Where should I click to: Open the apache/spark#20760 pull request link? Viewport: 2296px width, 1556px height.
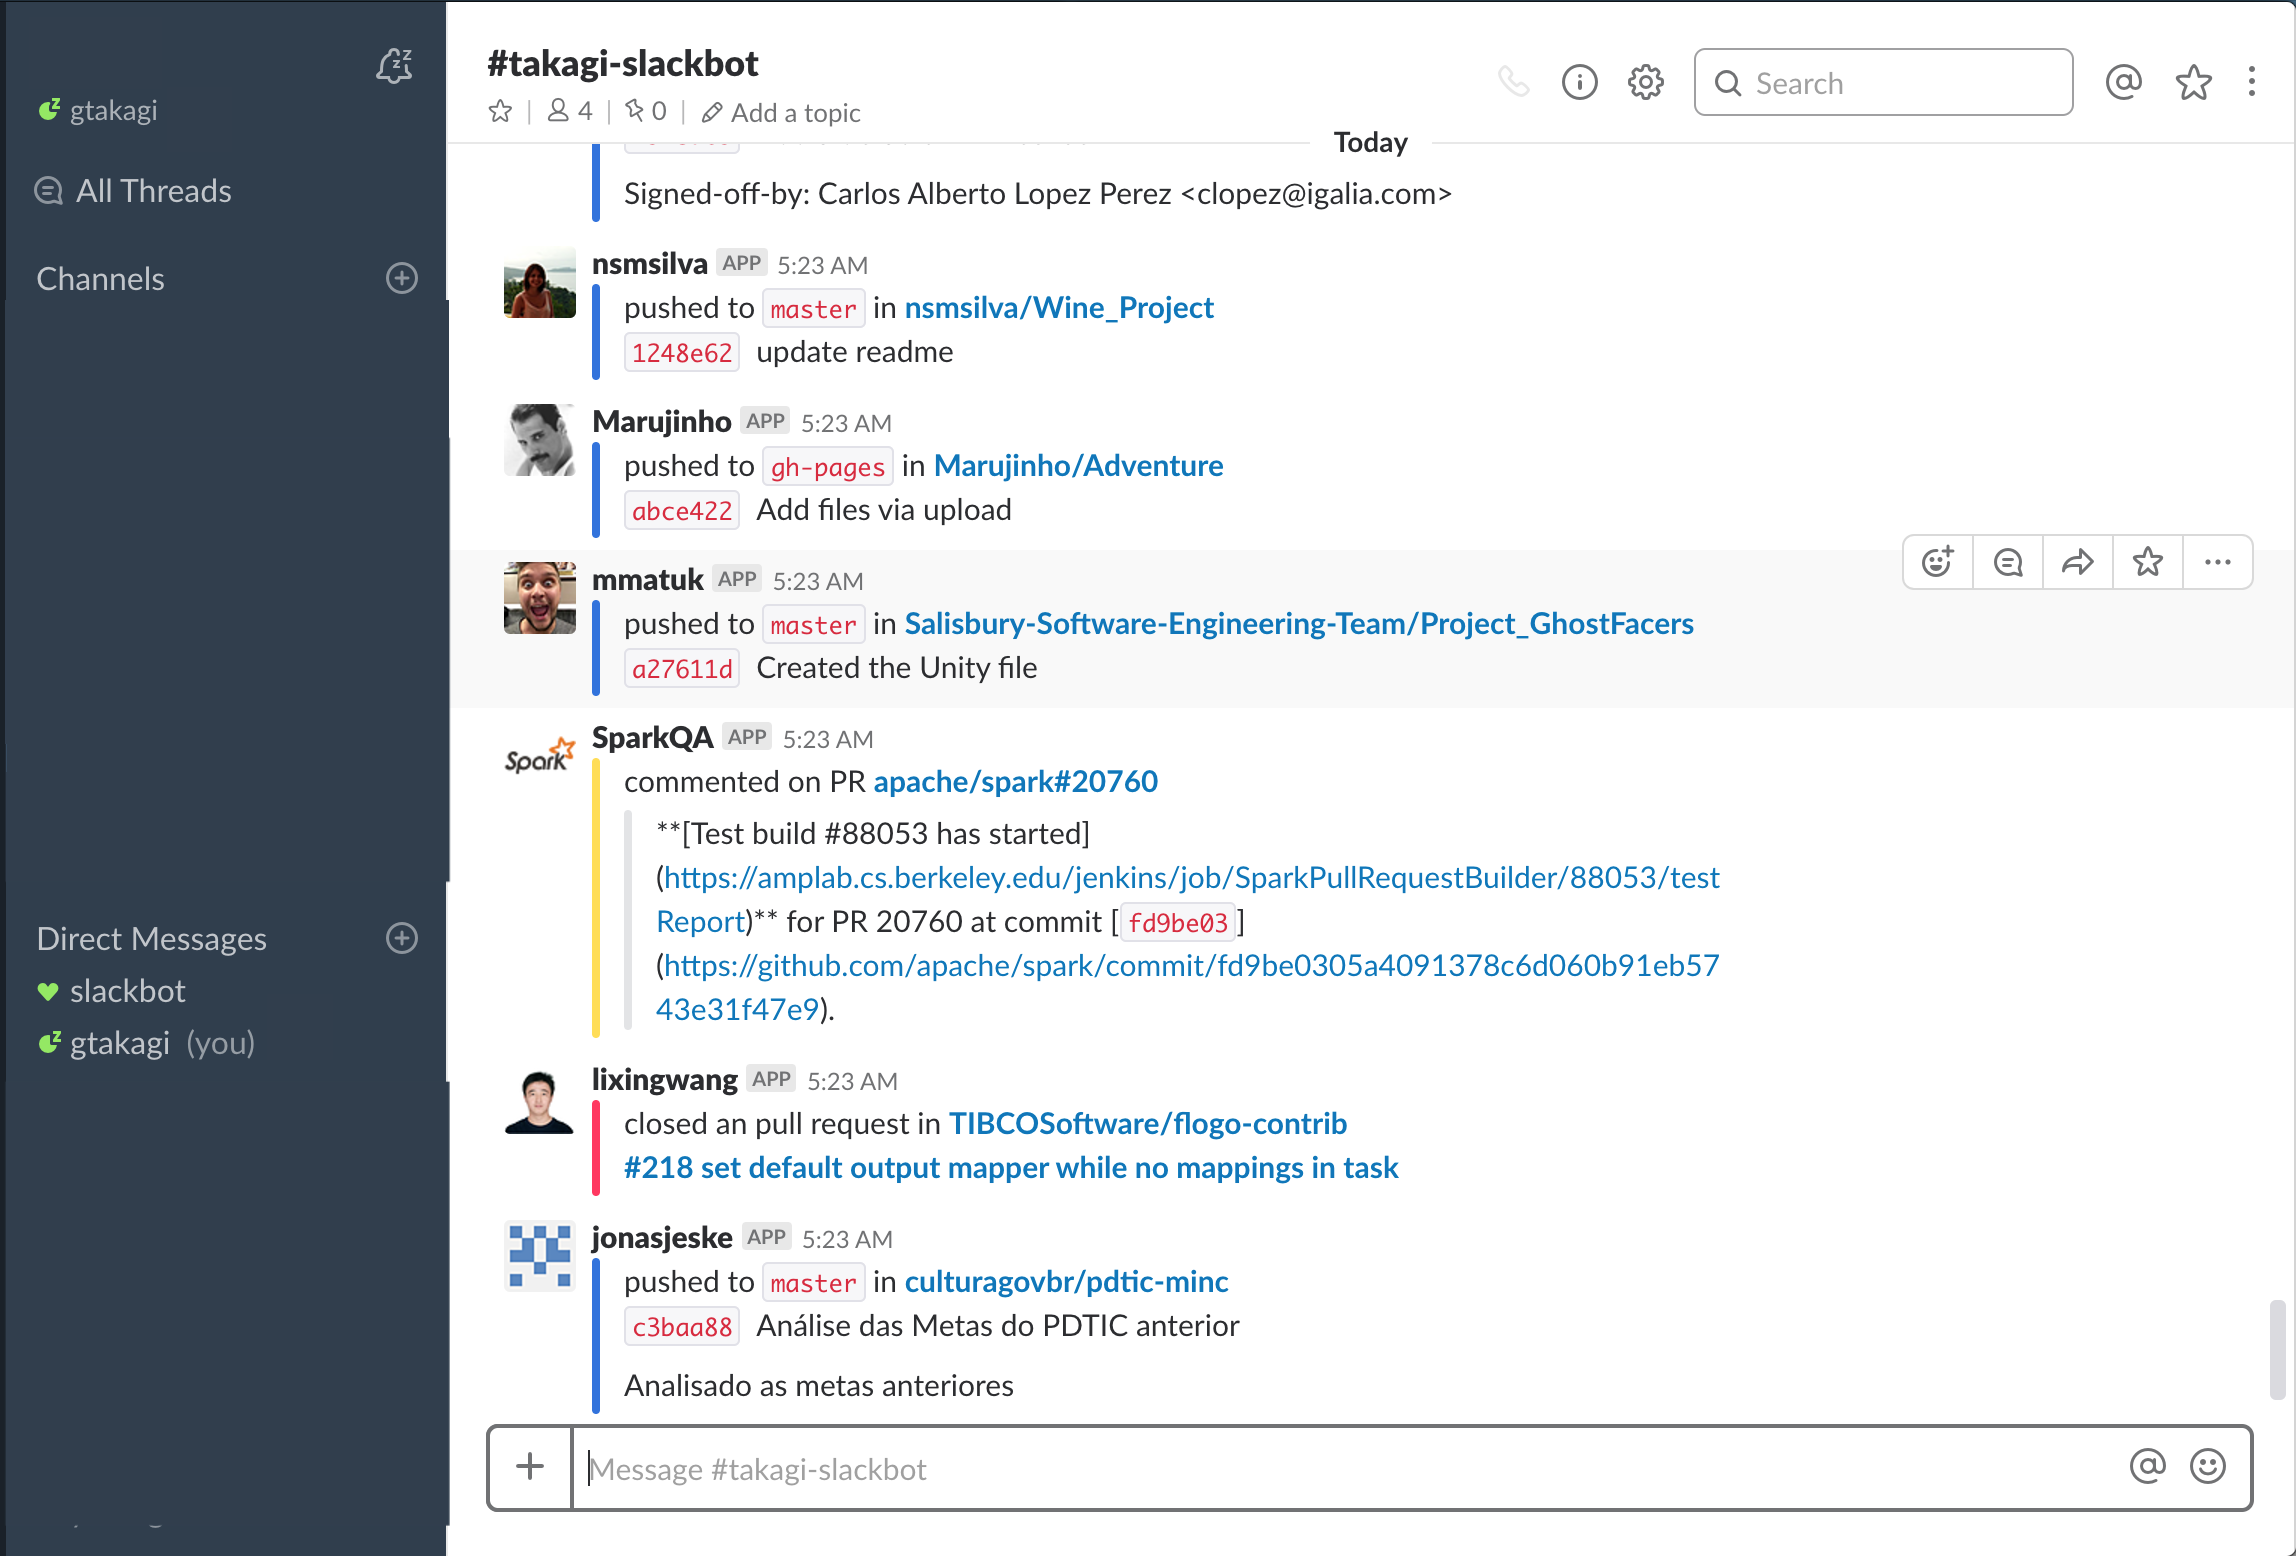click(x=1015, y=781)
